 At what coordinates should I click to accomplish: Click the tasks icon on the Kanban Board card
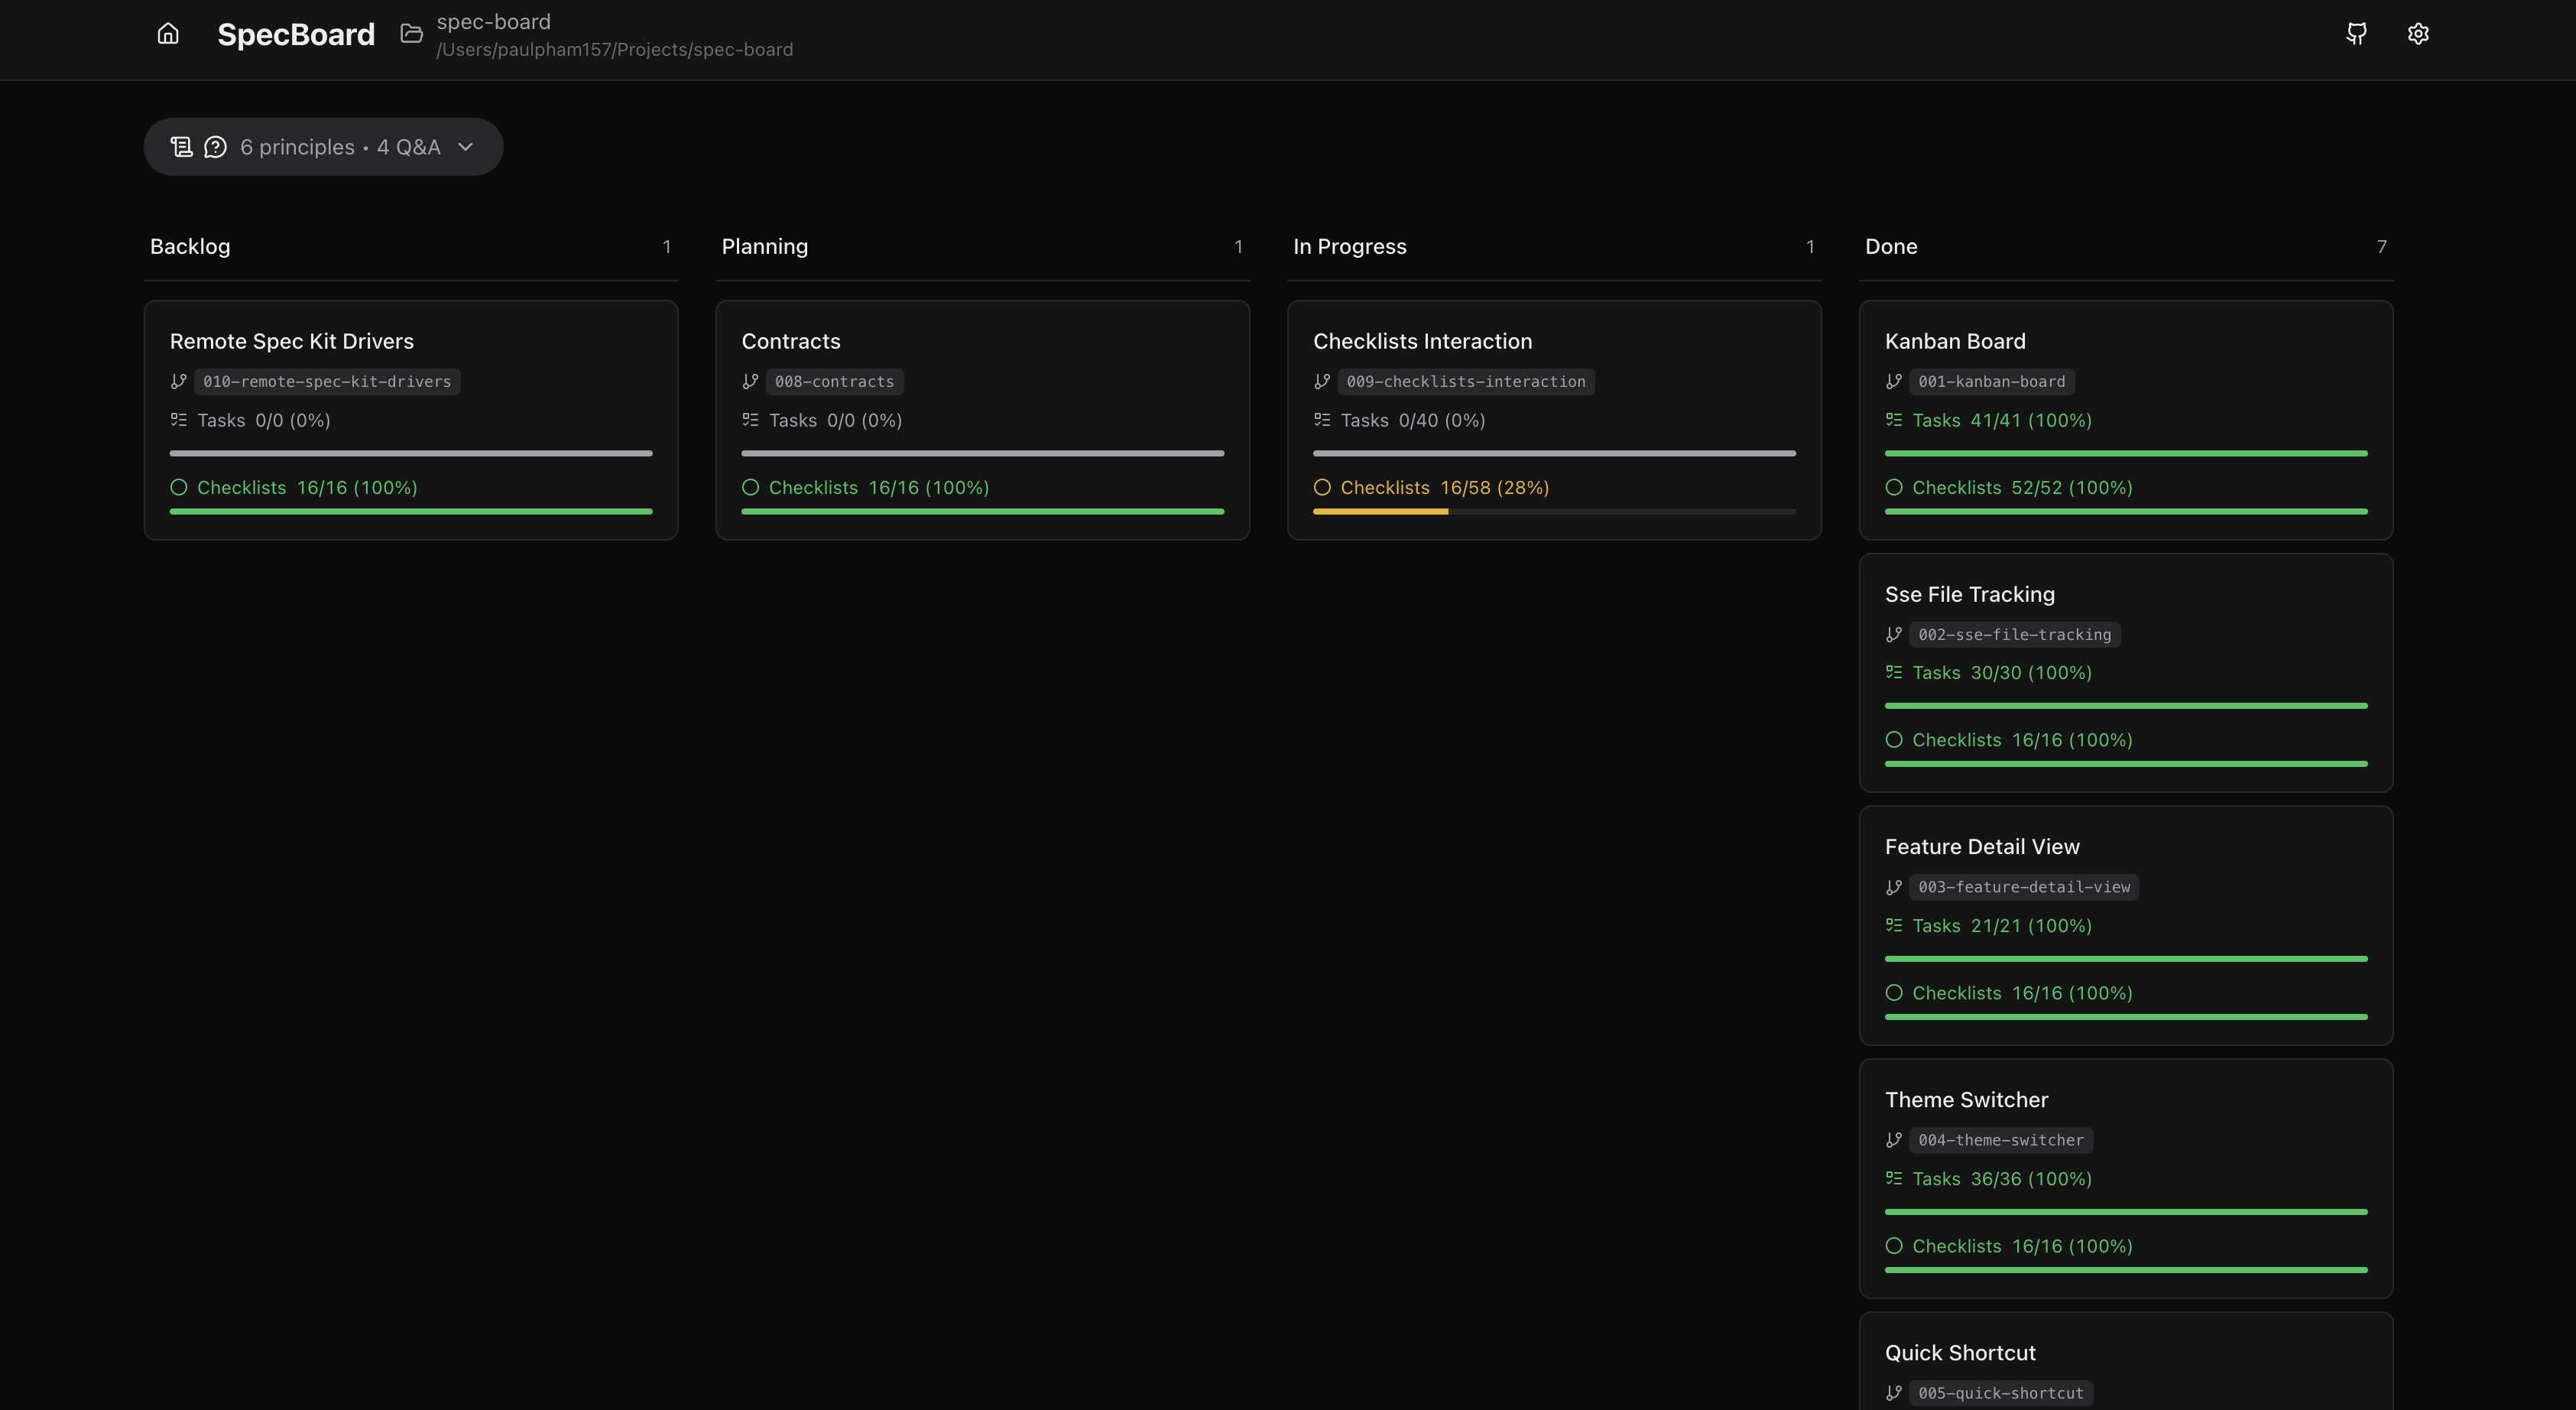coord(1894,420)
